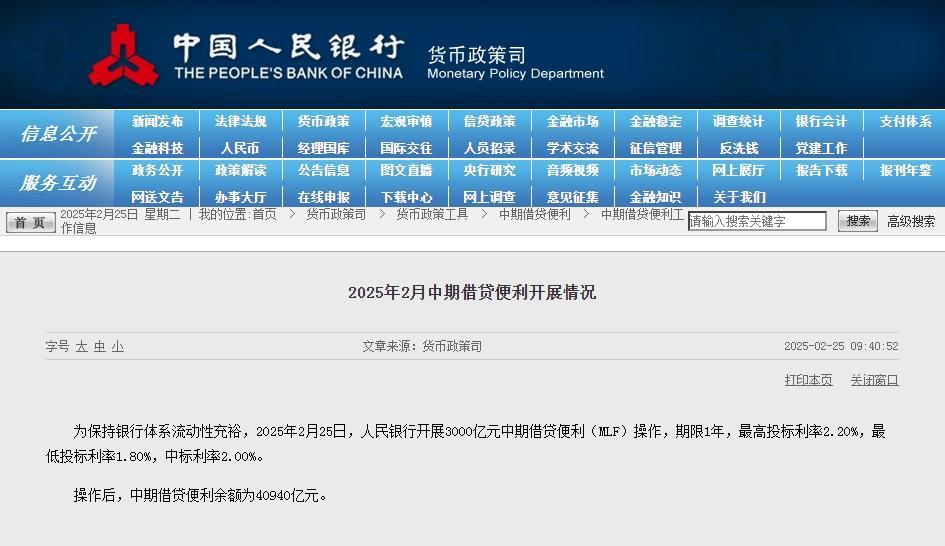The height and width of the screenshot is (546, 945).
Task: Open breadcrumb link 中期借贷便利
Action: click(x=535, y=215)
